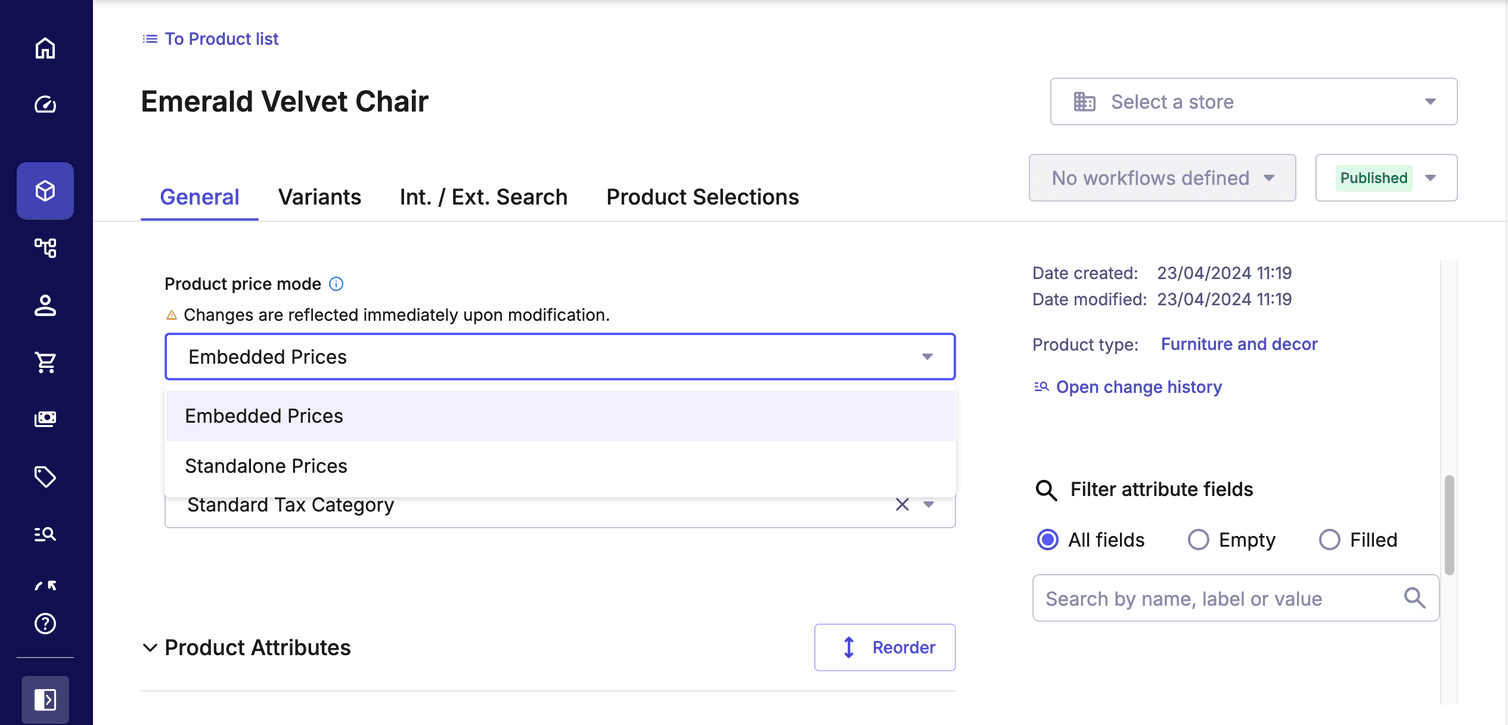This screenshot has width=1508, height=725.
Task: Click the Products cube icon in sidebar
Action: click(46, 190)
